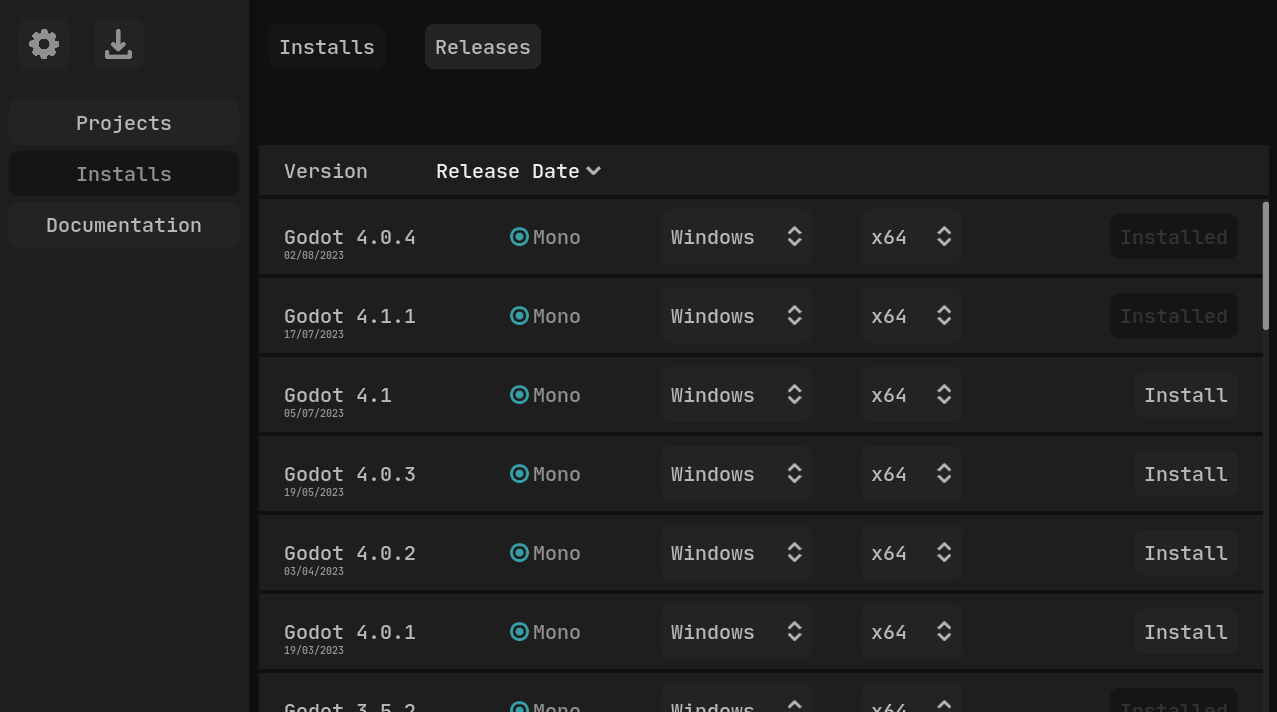Click the Installed button for Godot 4.0.4
1277x712 pixels.
tap(1173, 236)
